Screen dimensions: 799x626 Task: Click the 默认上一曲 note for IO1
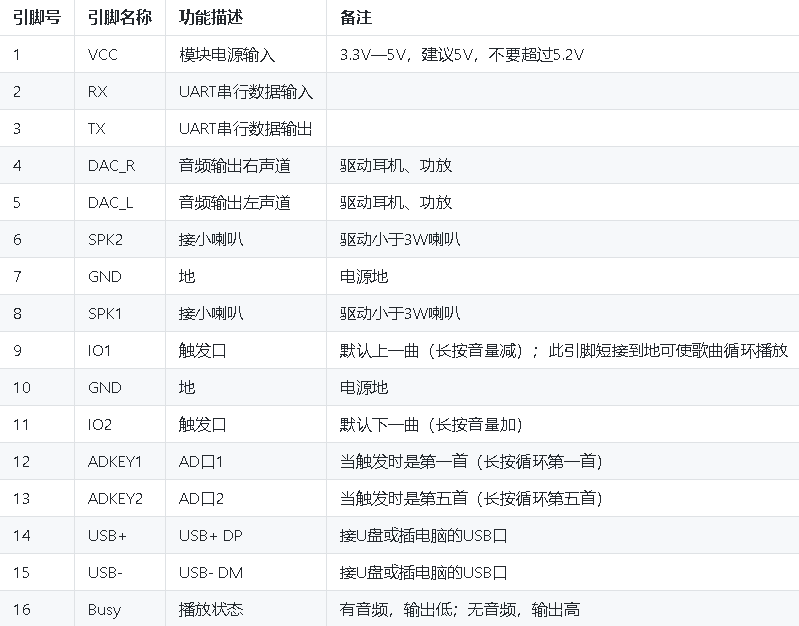pos(564,351)
